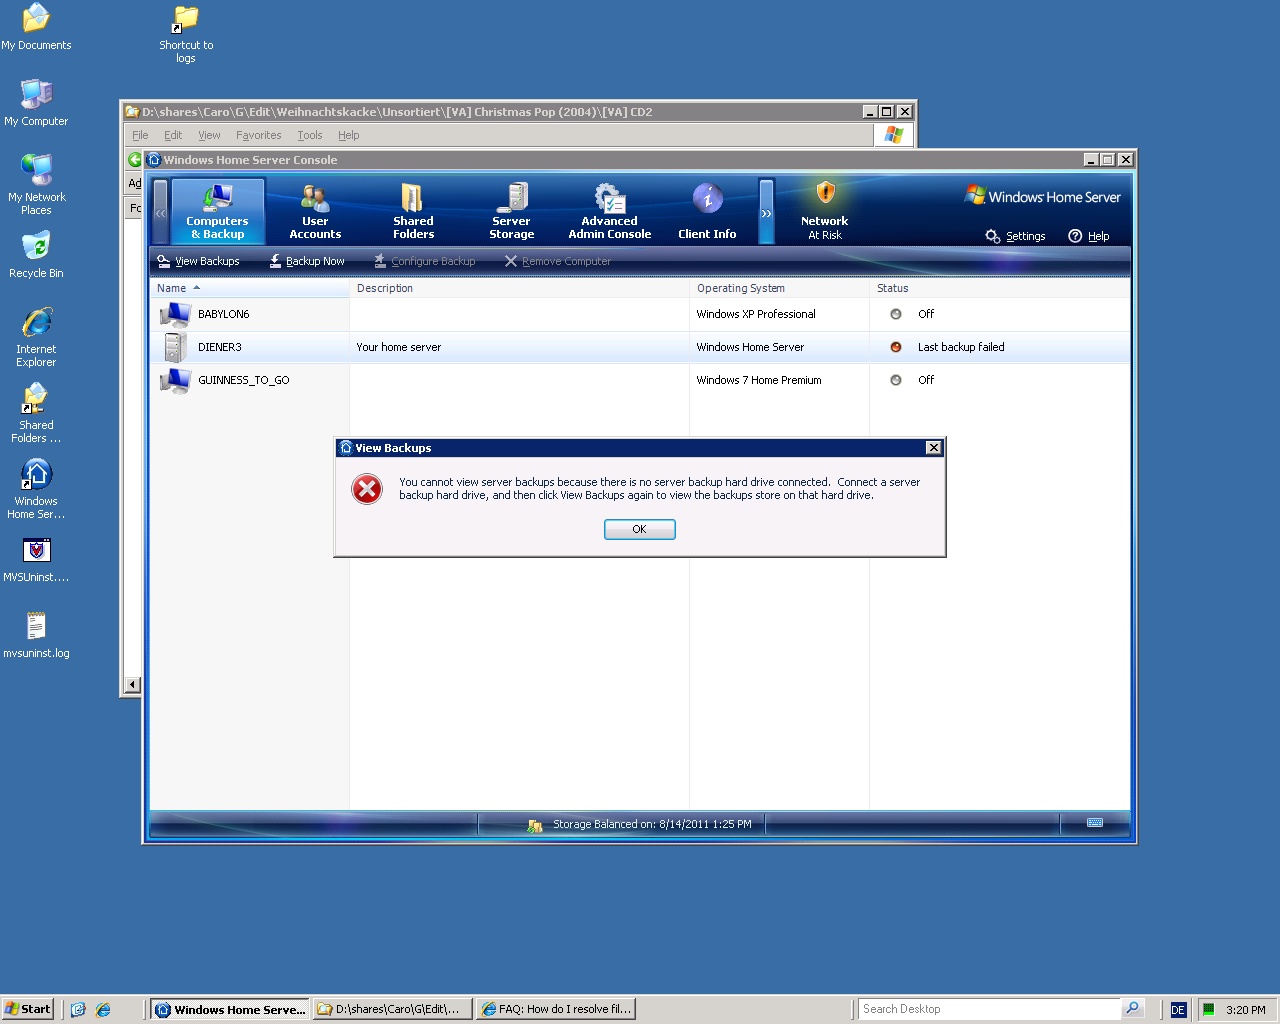Click Explorer horizontal scrollbar left arrow
Screen dimensions: 1280x1024
(132, 685)
